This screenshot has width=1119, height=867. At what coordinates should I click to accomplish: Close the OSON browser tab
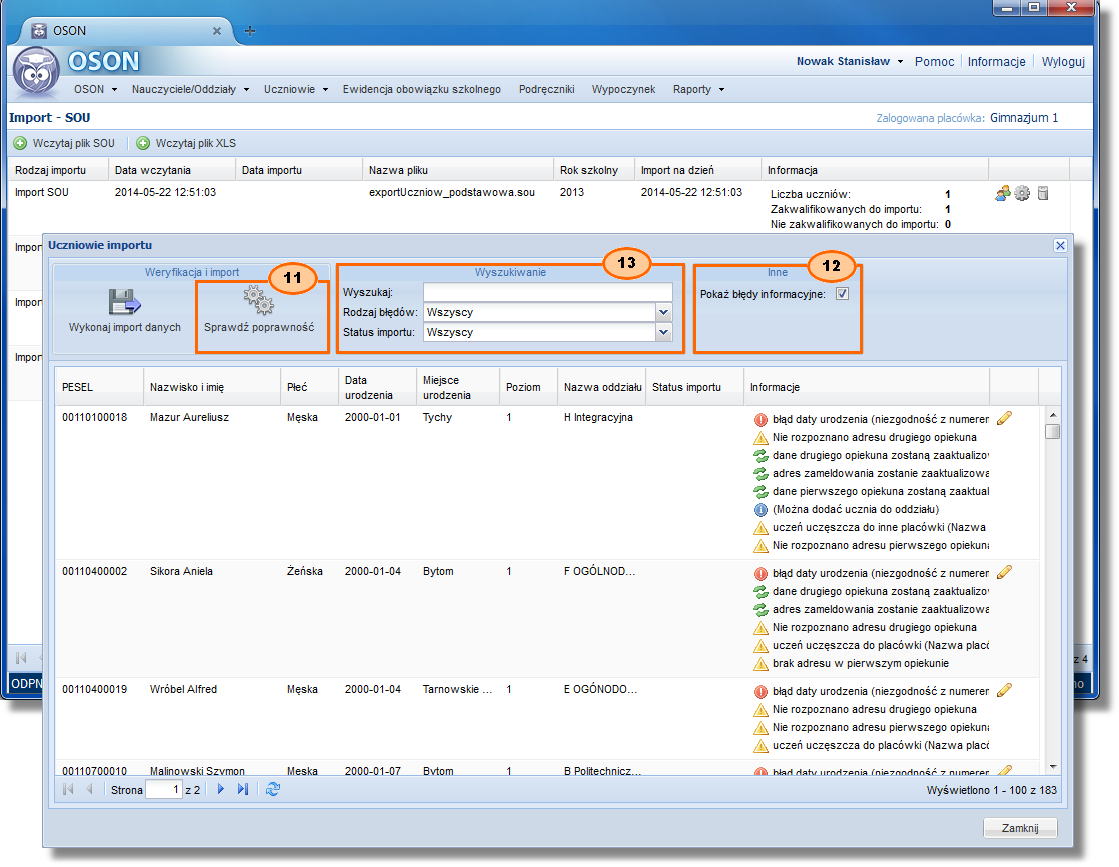[x=217, y=31]
